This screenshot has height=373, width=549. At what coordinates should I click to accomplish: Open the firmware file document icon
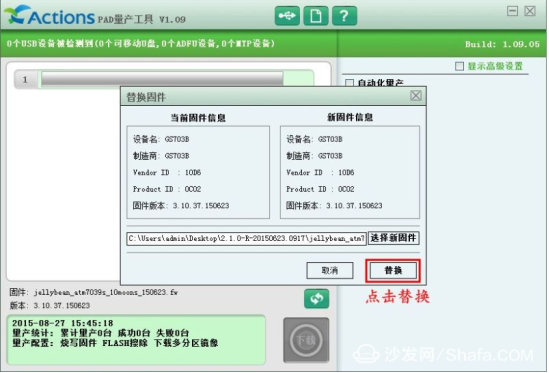[315, 16]
